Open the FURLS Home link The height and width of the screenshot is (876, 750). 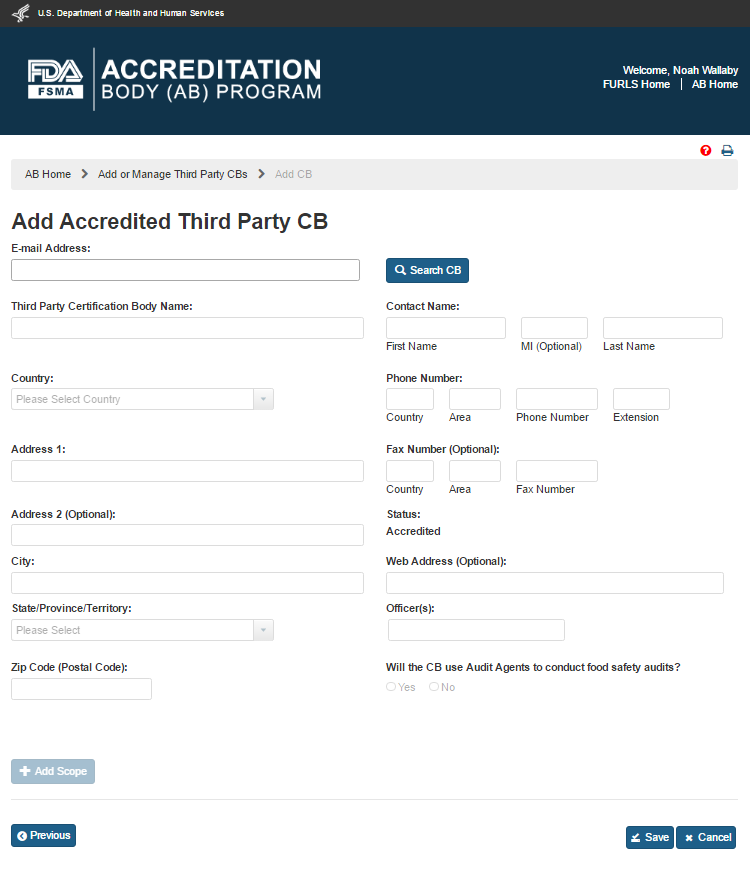click(x=636, y=85)
